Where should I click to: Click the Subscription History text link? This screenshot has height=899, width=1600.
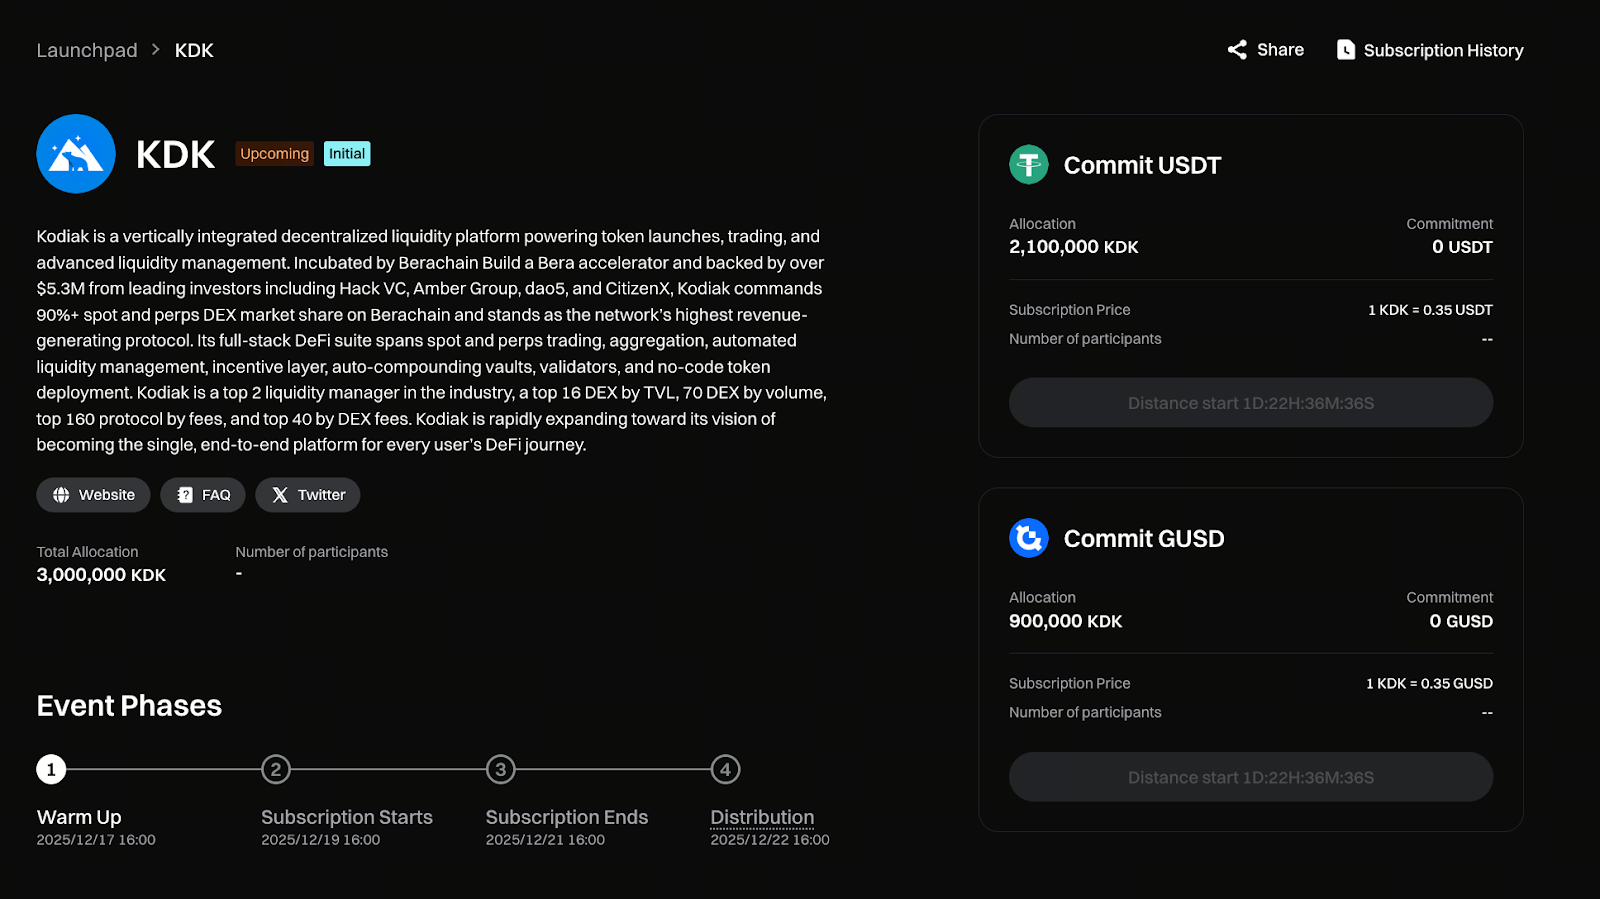pyautogui.click(x=1443, y=50)
